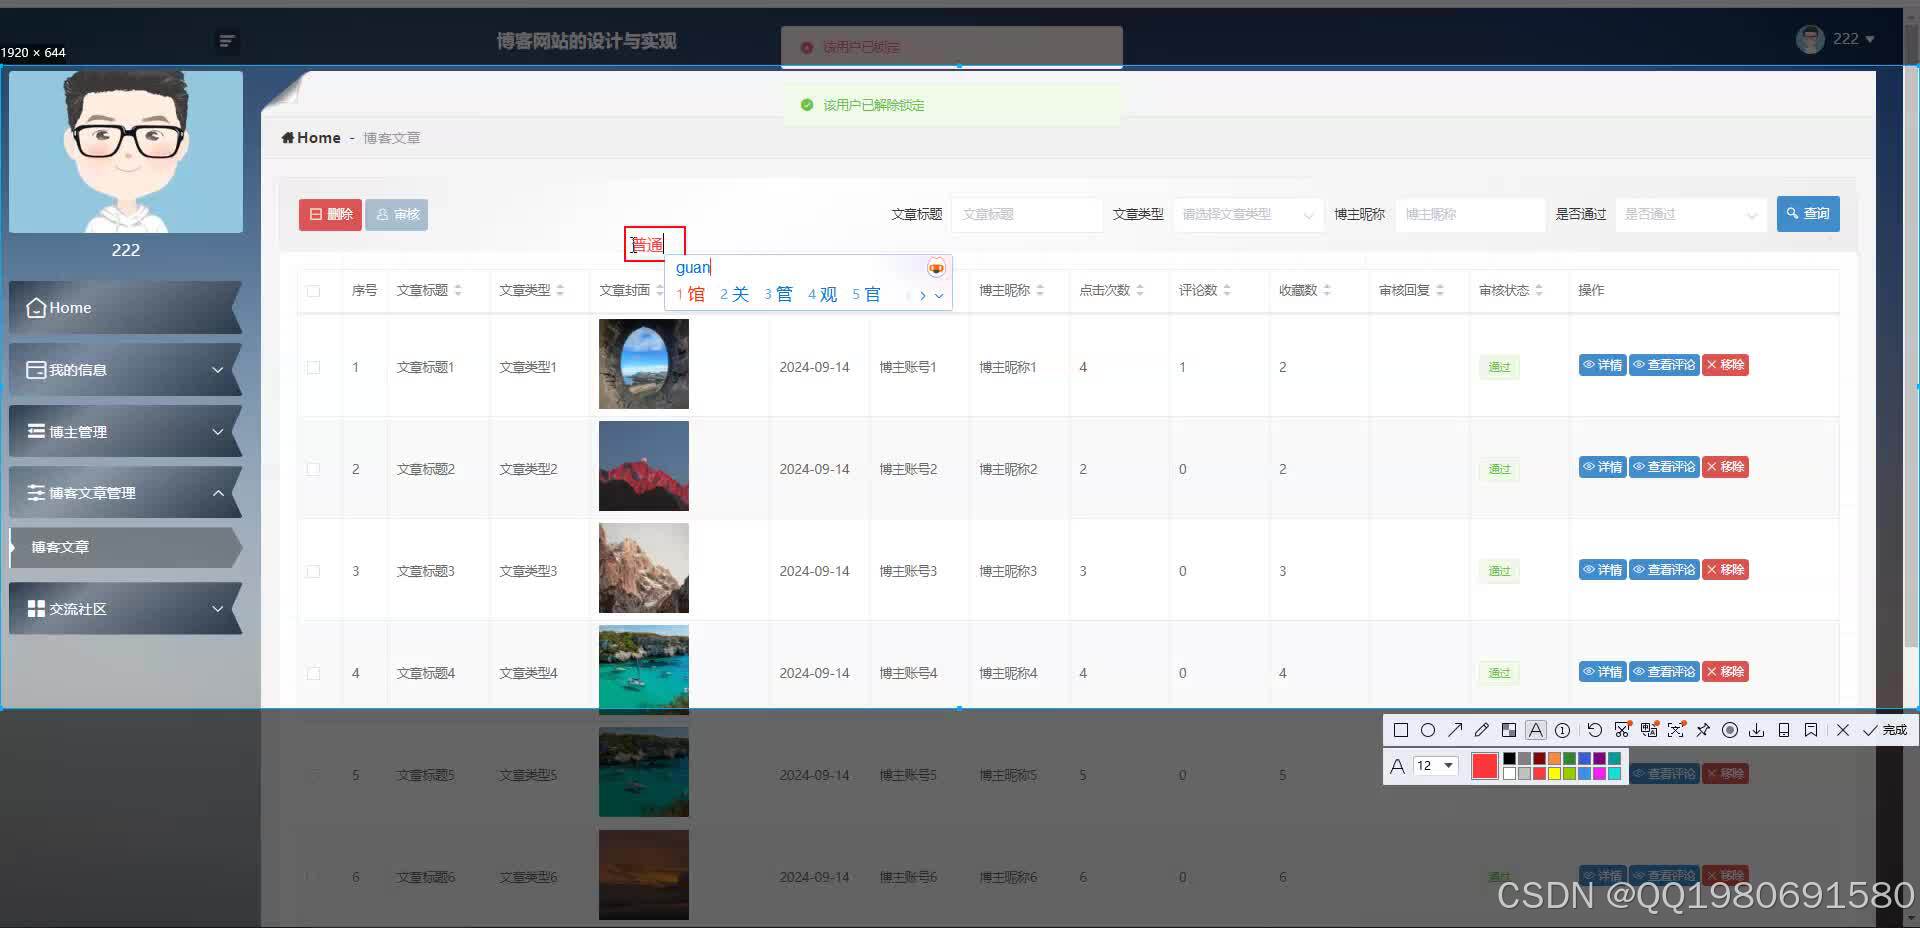1920x928 pixels.
Task: Check the checkbox for 文章标题1 row
Action: coord(313,367)
